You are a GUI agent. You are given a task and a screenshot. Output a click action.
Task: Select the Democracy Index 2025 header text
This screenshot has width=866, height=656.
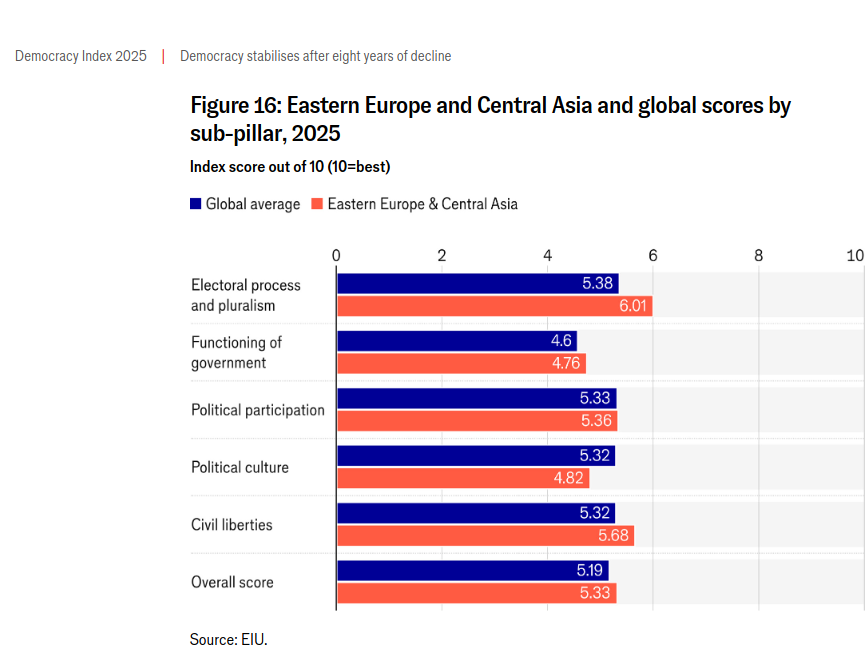(81, 56)
